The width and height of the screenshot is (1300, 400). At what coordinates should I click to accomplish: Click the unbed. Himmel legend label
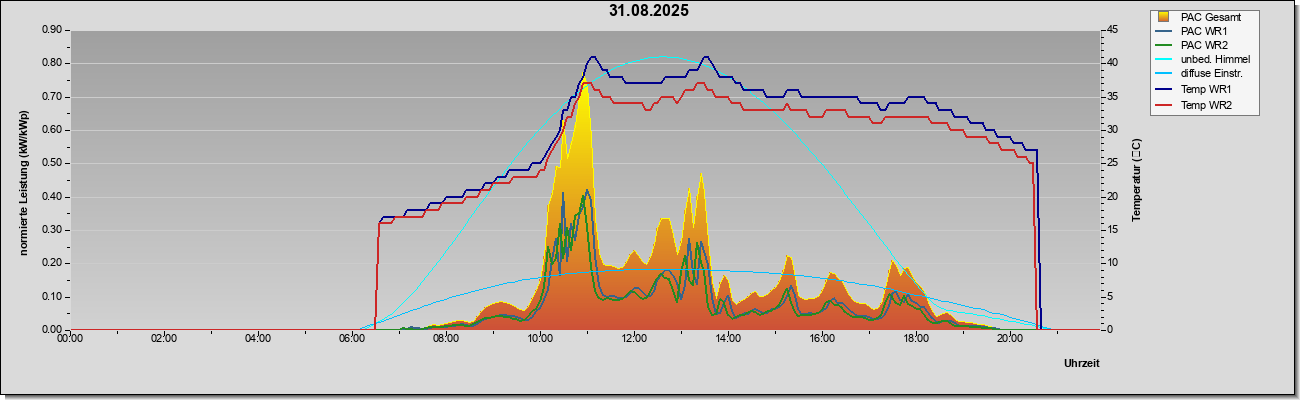(1215, 60)
